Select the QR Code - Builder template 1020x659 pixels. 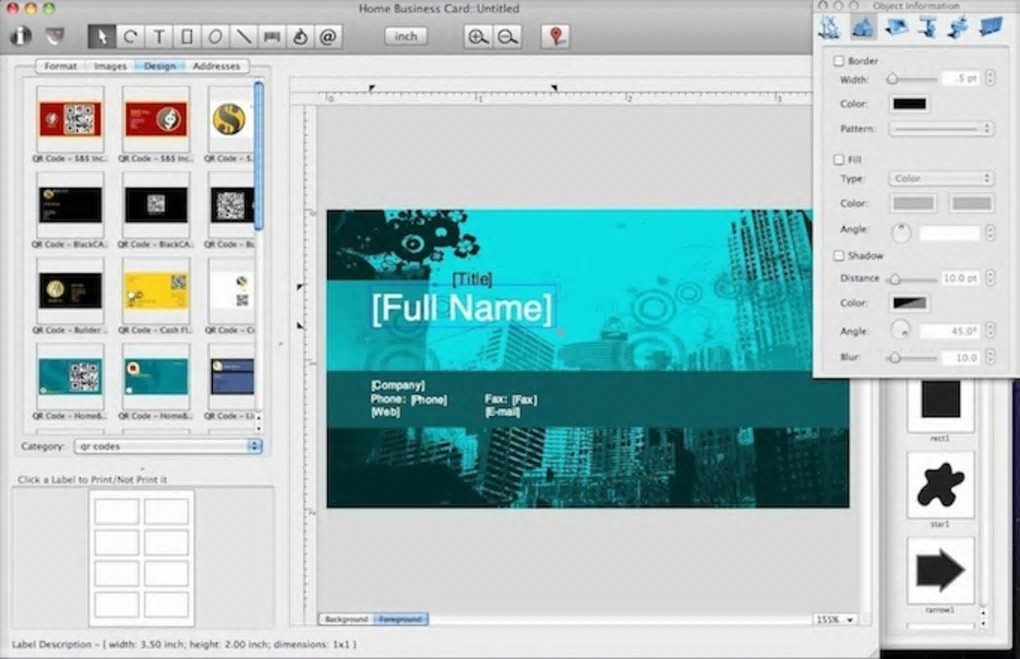[x=70, y=291]
